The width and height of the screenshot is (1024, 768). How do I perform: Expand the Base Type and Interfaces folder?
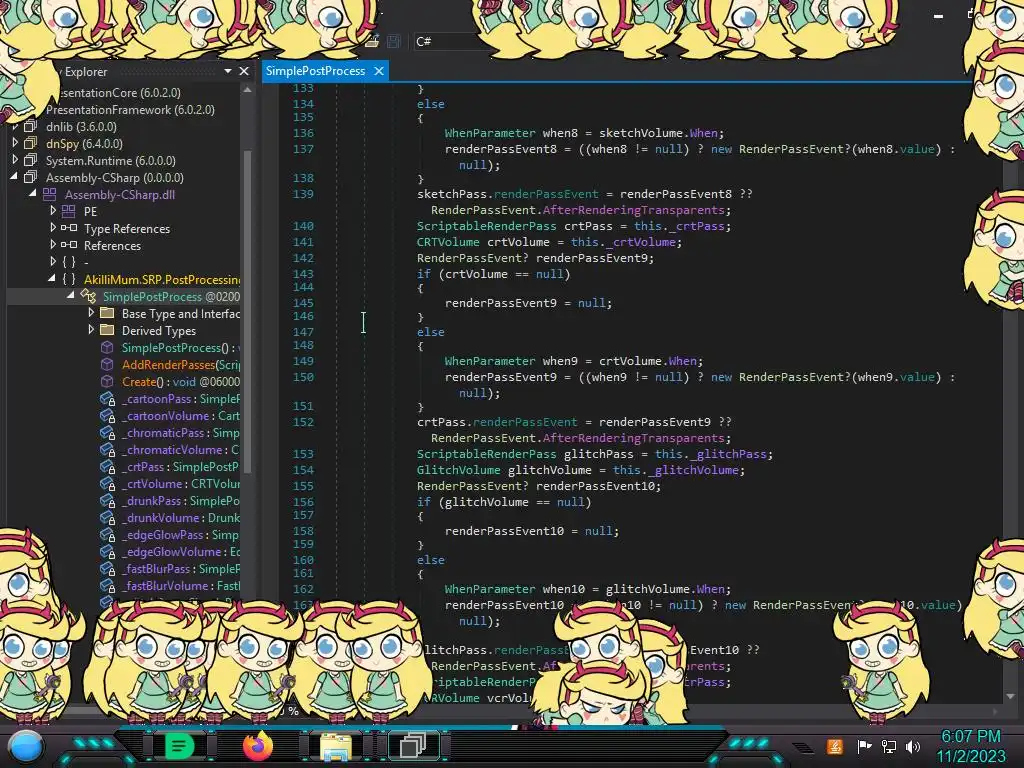(91, 313)
